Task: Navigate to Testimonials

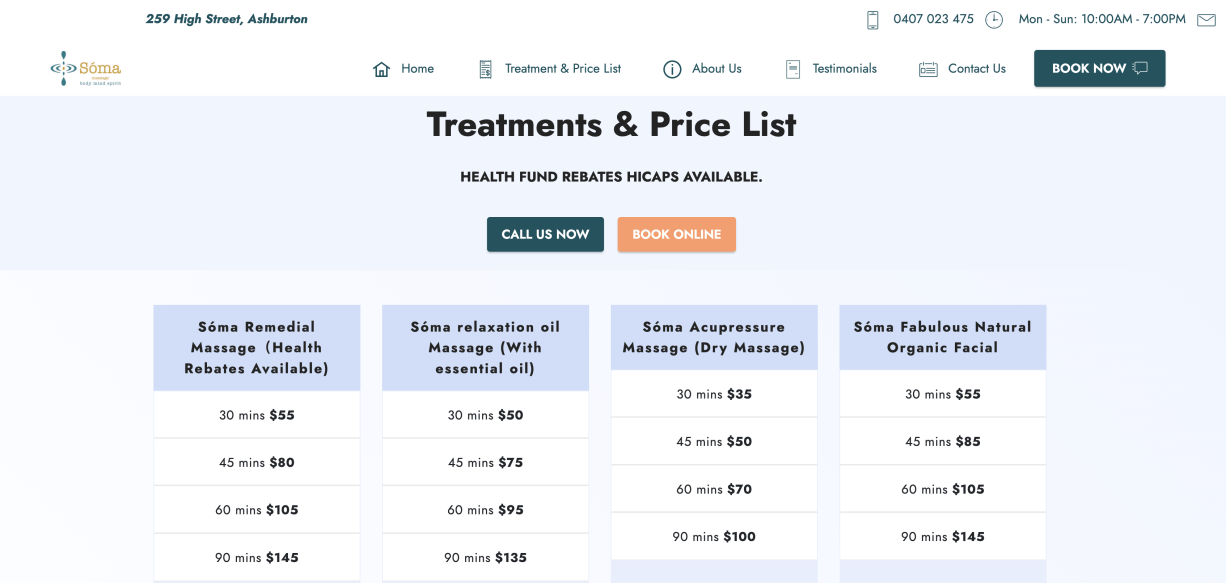Action: (x=844, y=69)
